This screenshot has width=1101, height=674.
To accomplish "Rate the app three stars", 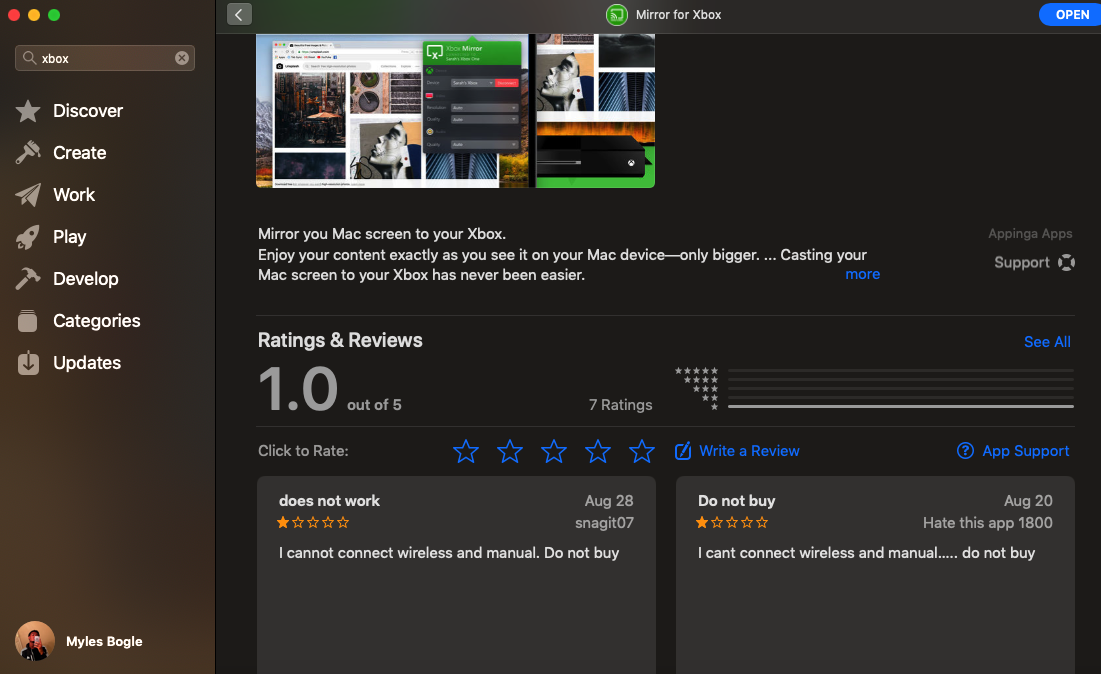I will point(554,451).
